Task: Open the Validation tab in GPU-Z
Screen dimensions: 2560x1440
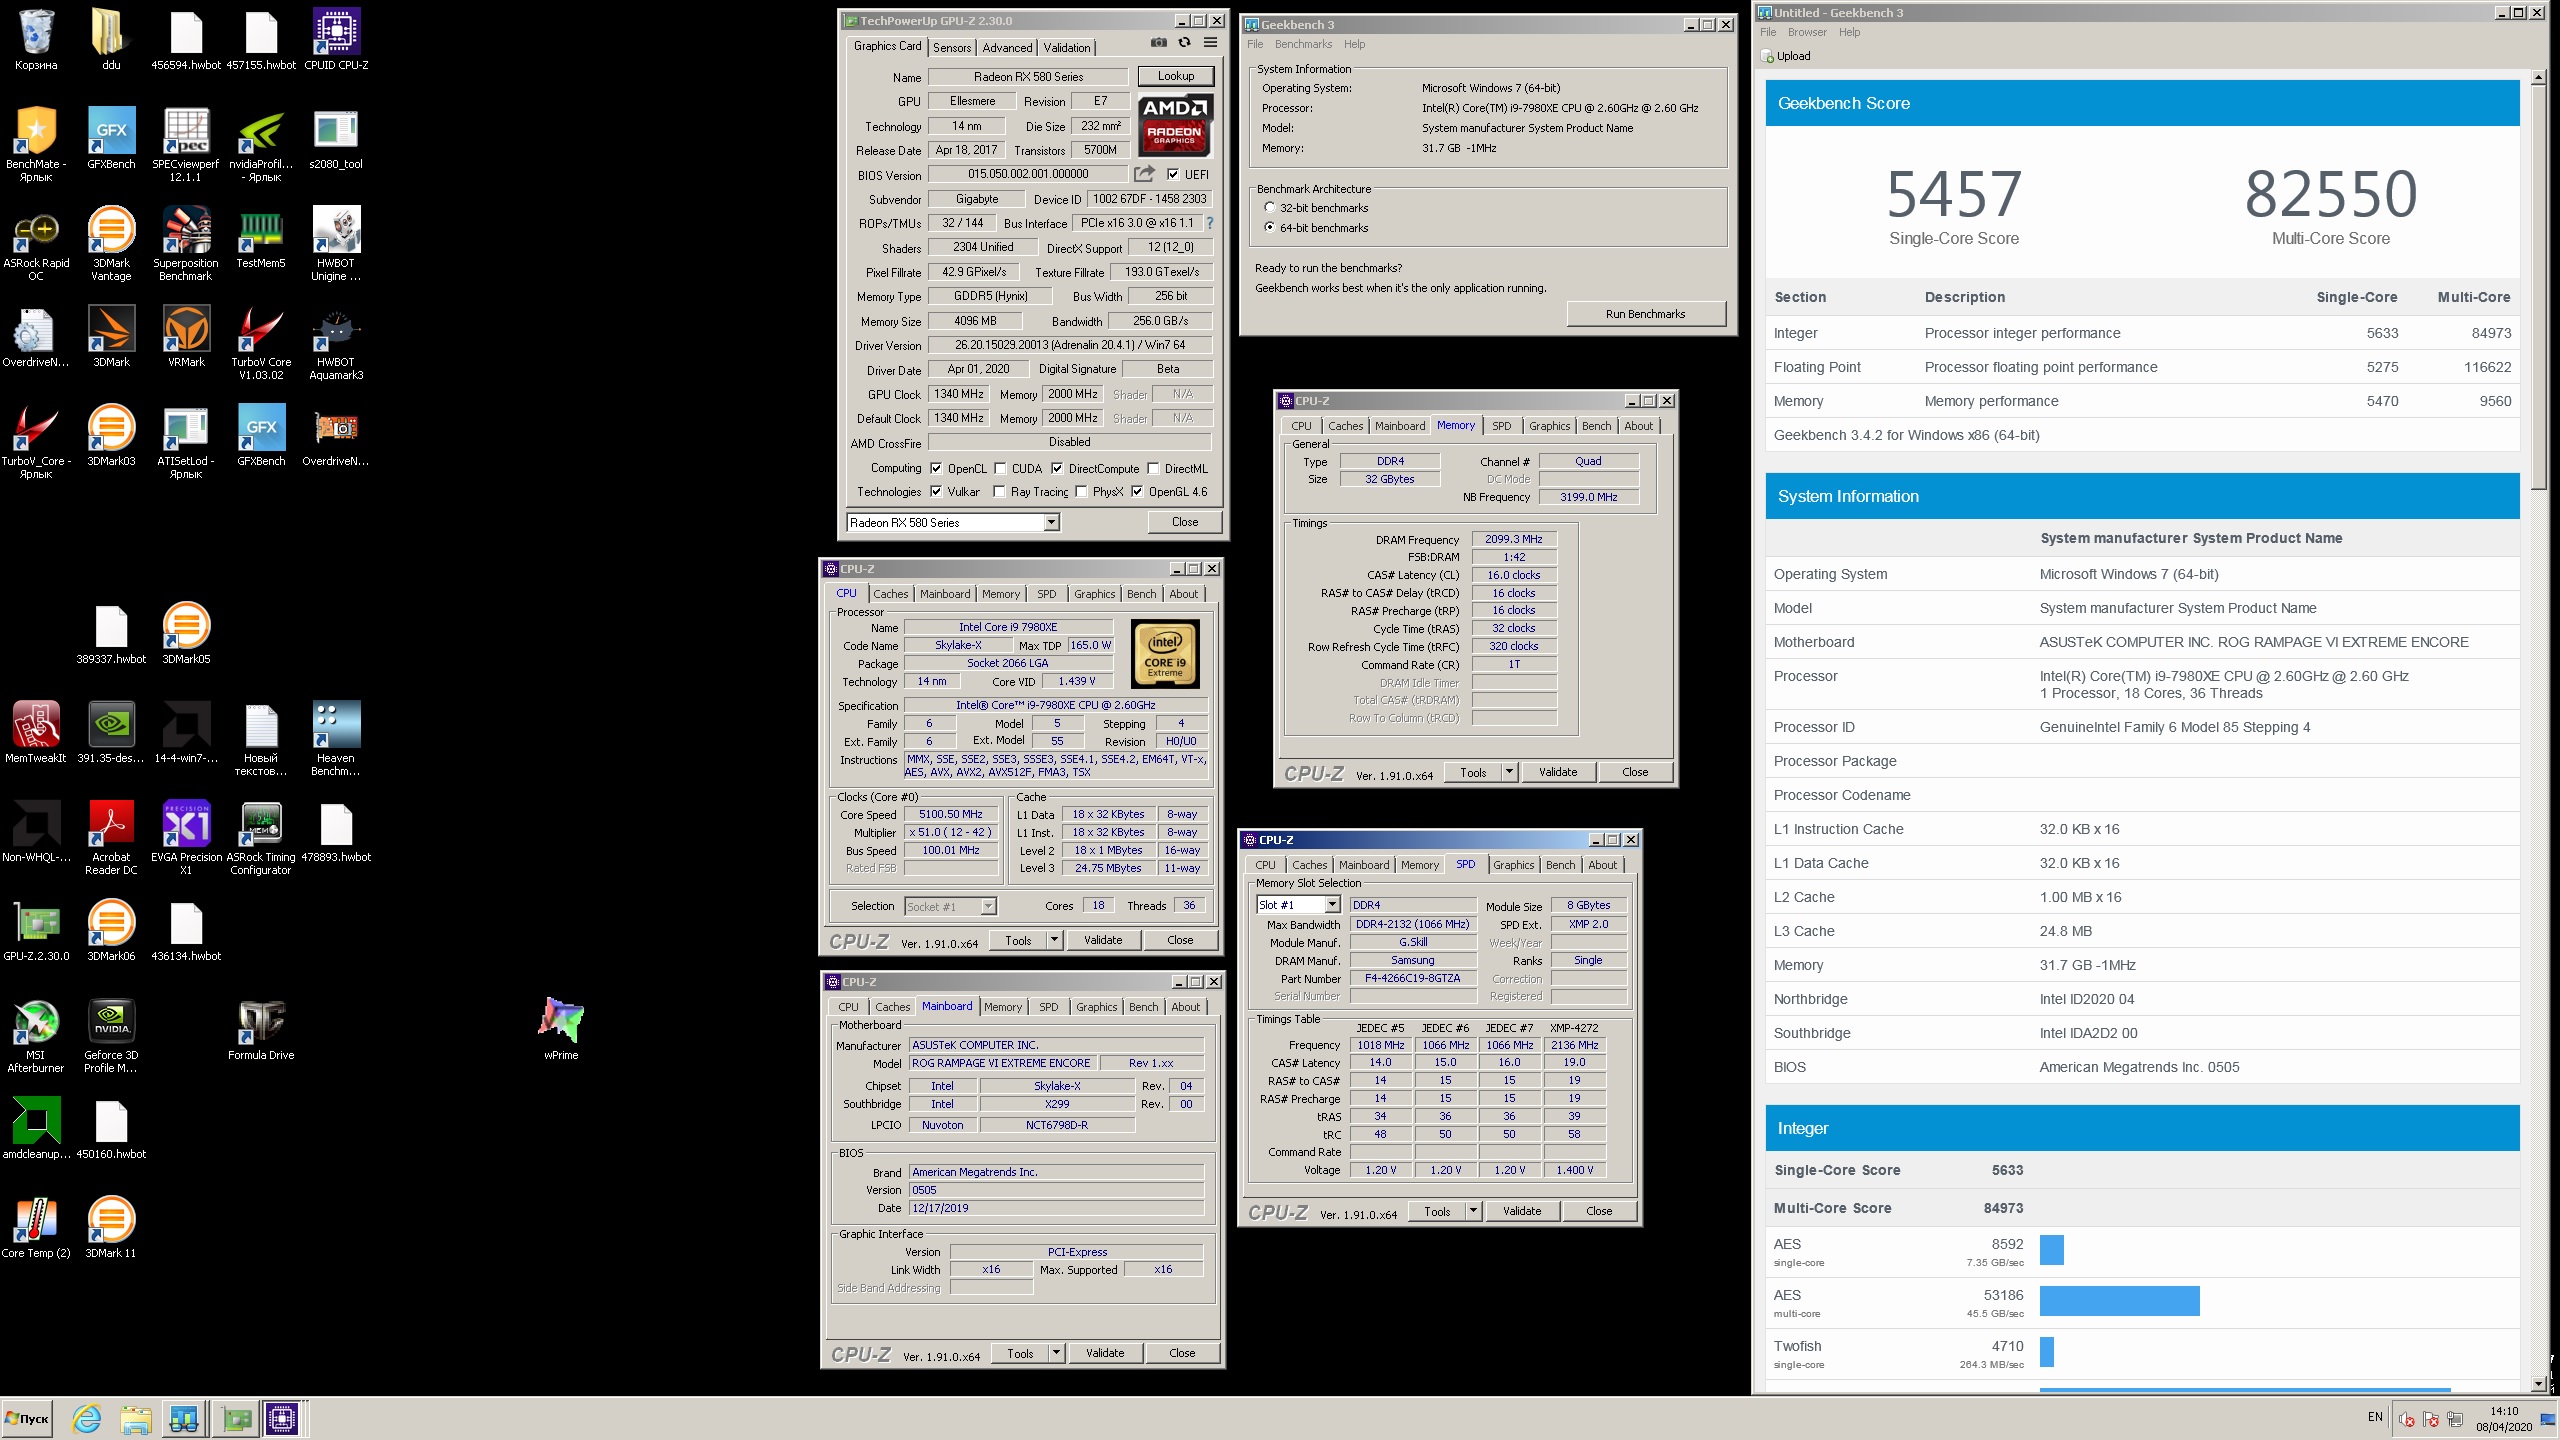Action: coord(1067,47)
